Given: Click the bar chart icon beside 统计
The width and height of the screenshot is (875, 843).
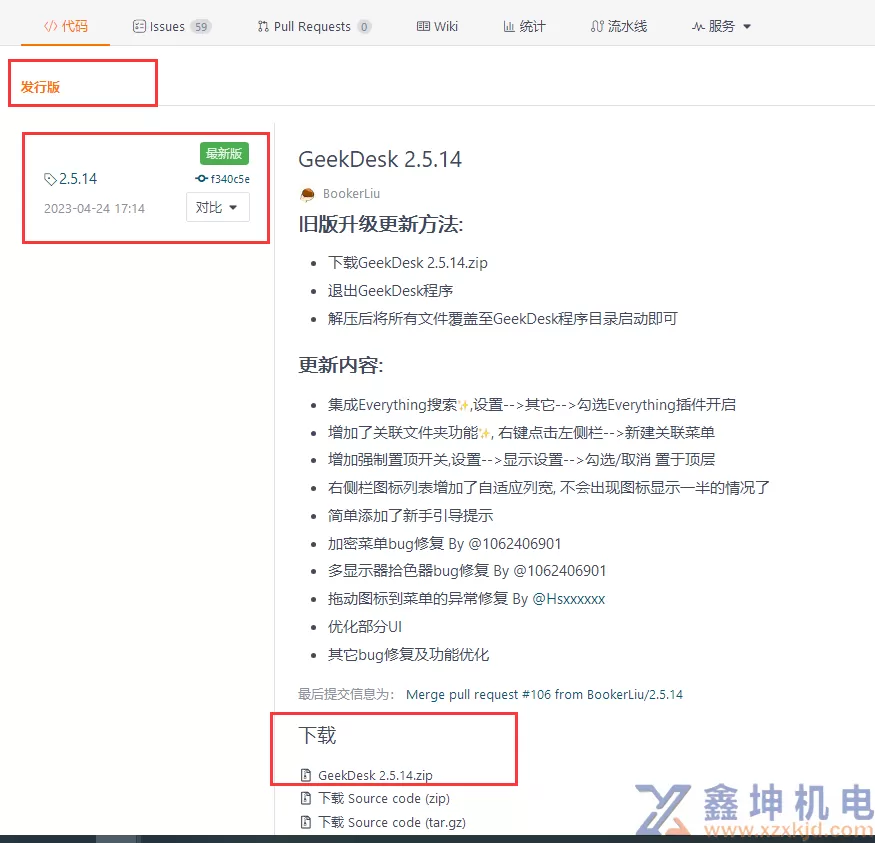Looking at the screenshot, I should point(509,26).
